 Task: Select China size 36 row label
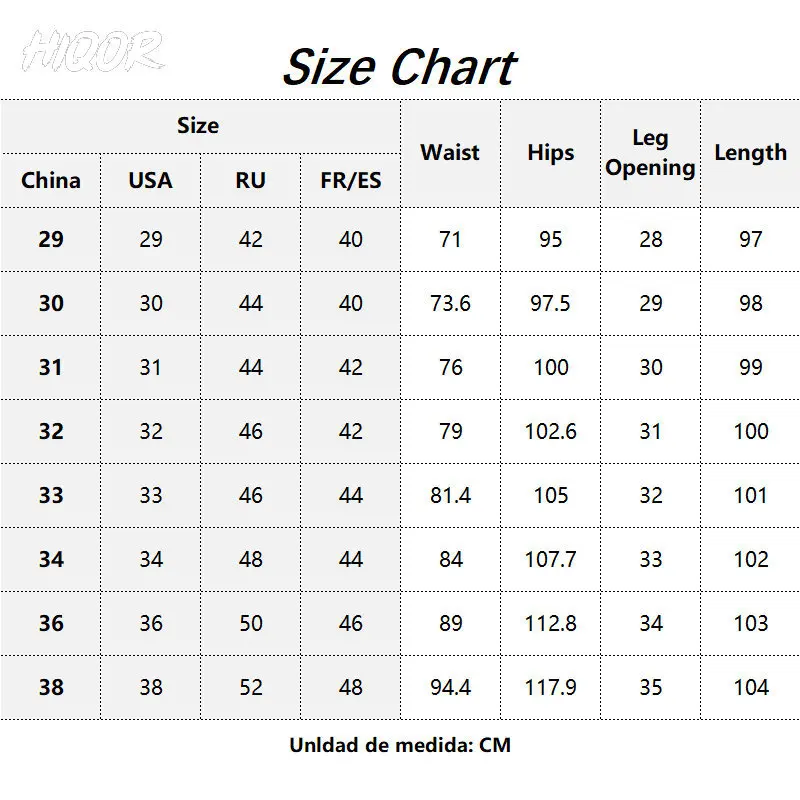(51, 624)
